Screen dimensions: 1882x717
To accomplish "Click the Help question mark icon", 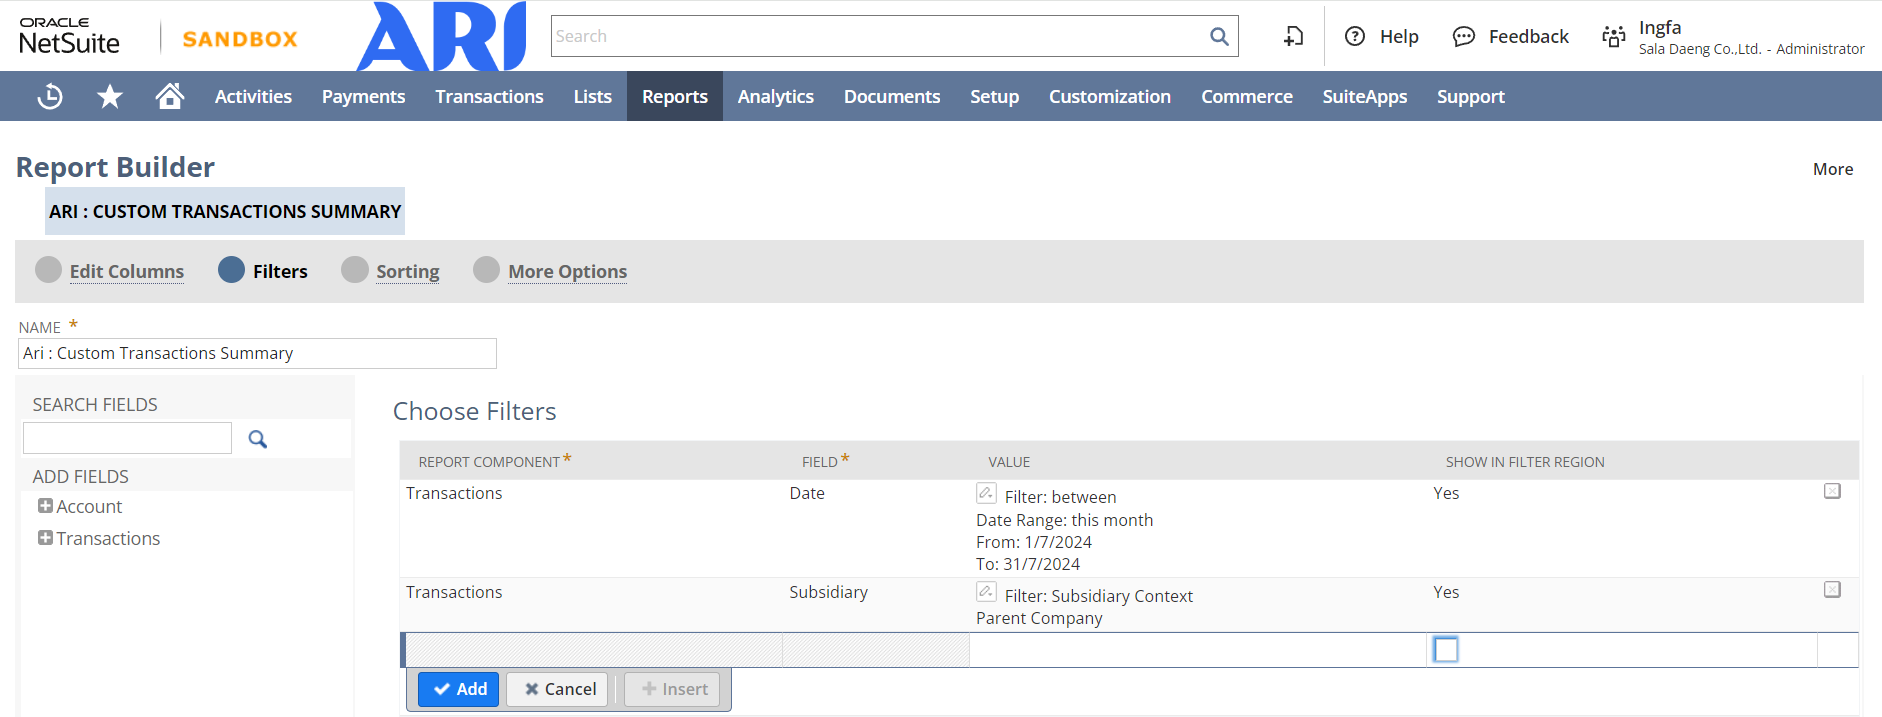I will click(x=1355, y=37).
